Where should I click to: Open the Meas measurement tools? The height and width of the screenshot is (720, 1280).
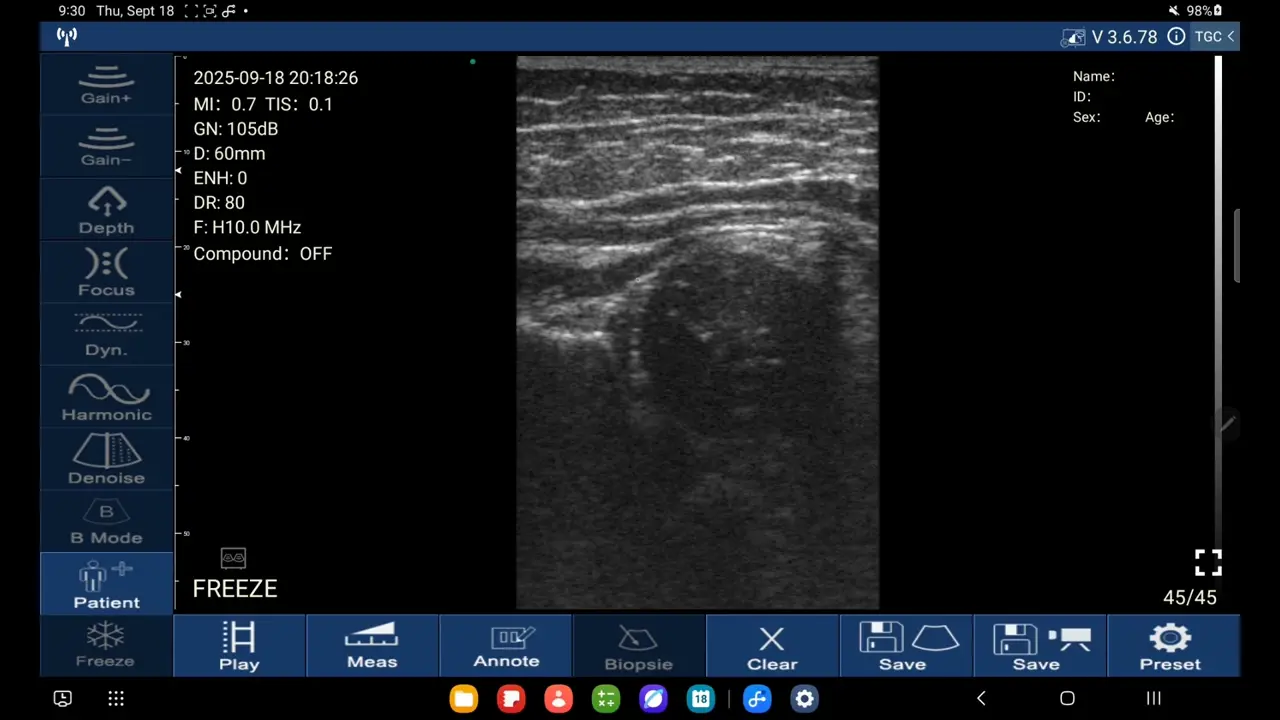[372, 646]
